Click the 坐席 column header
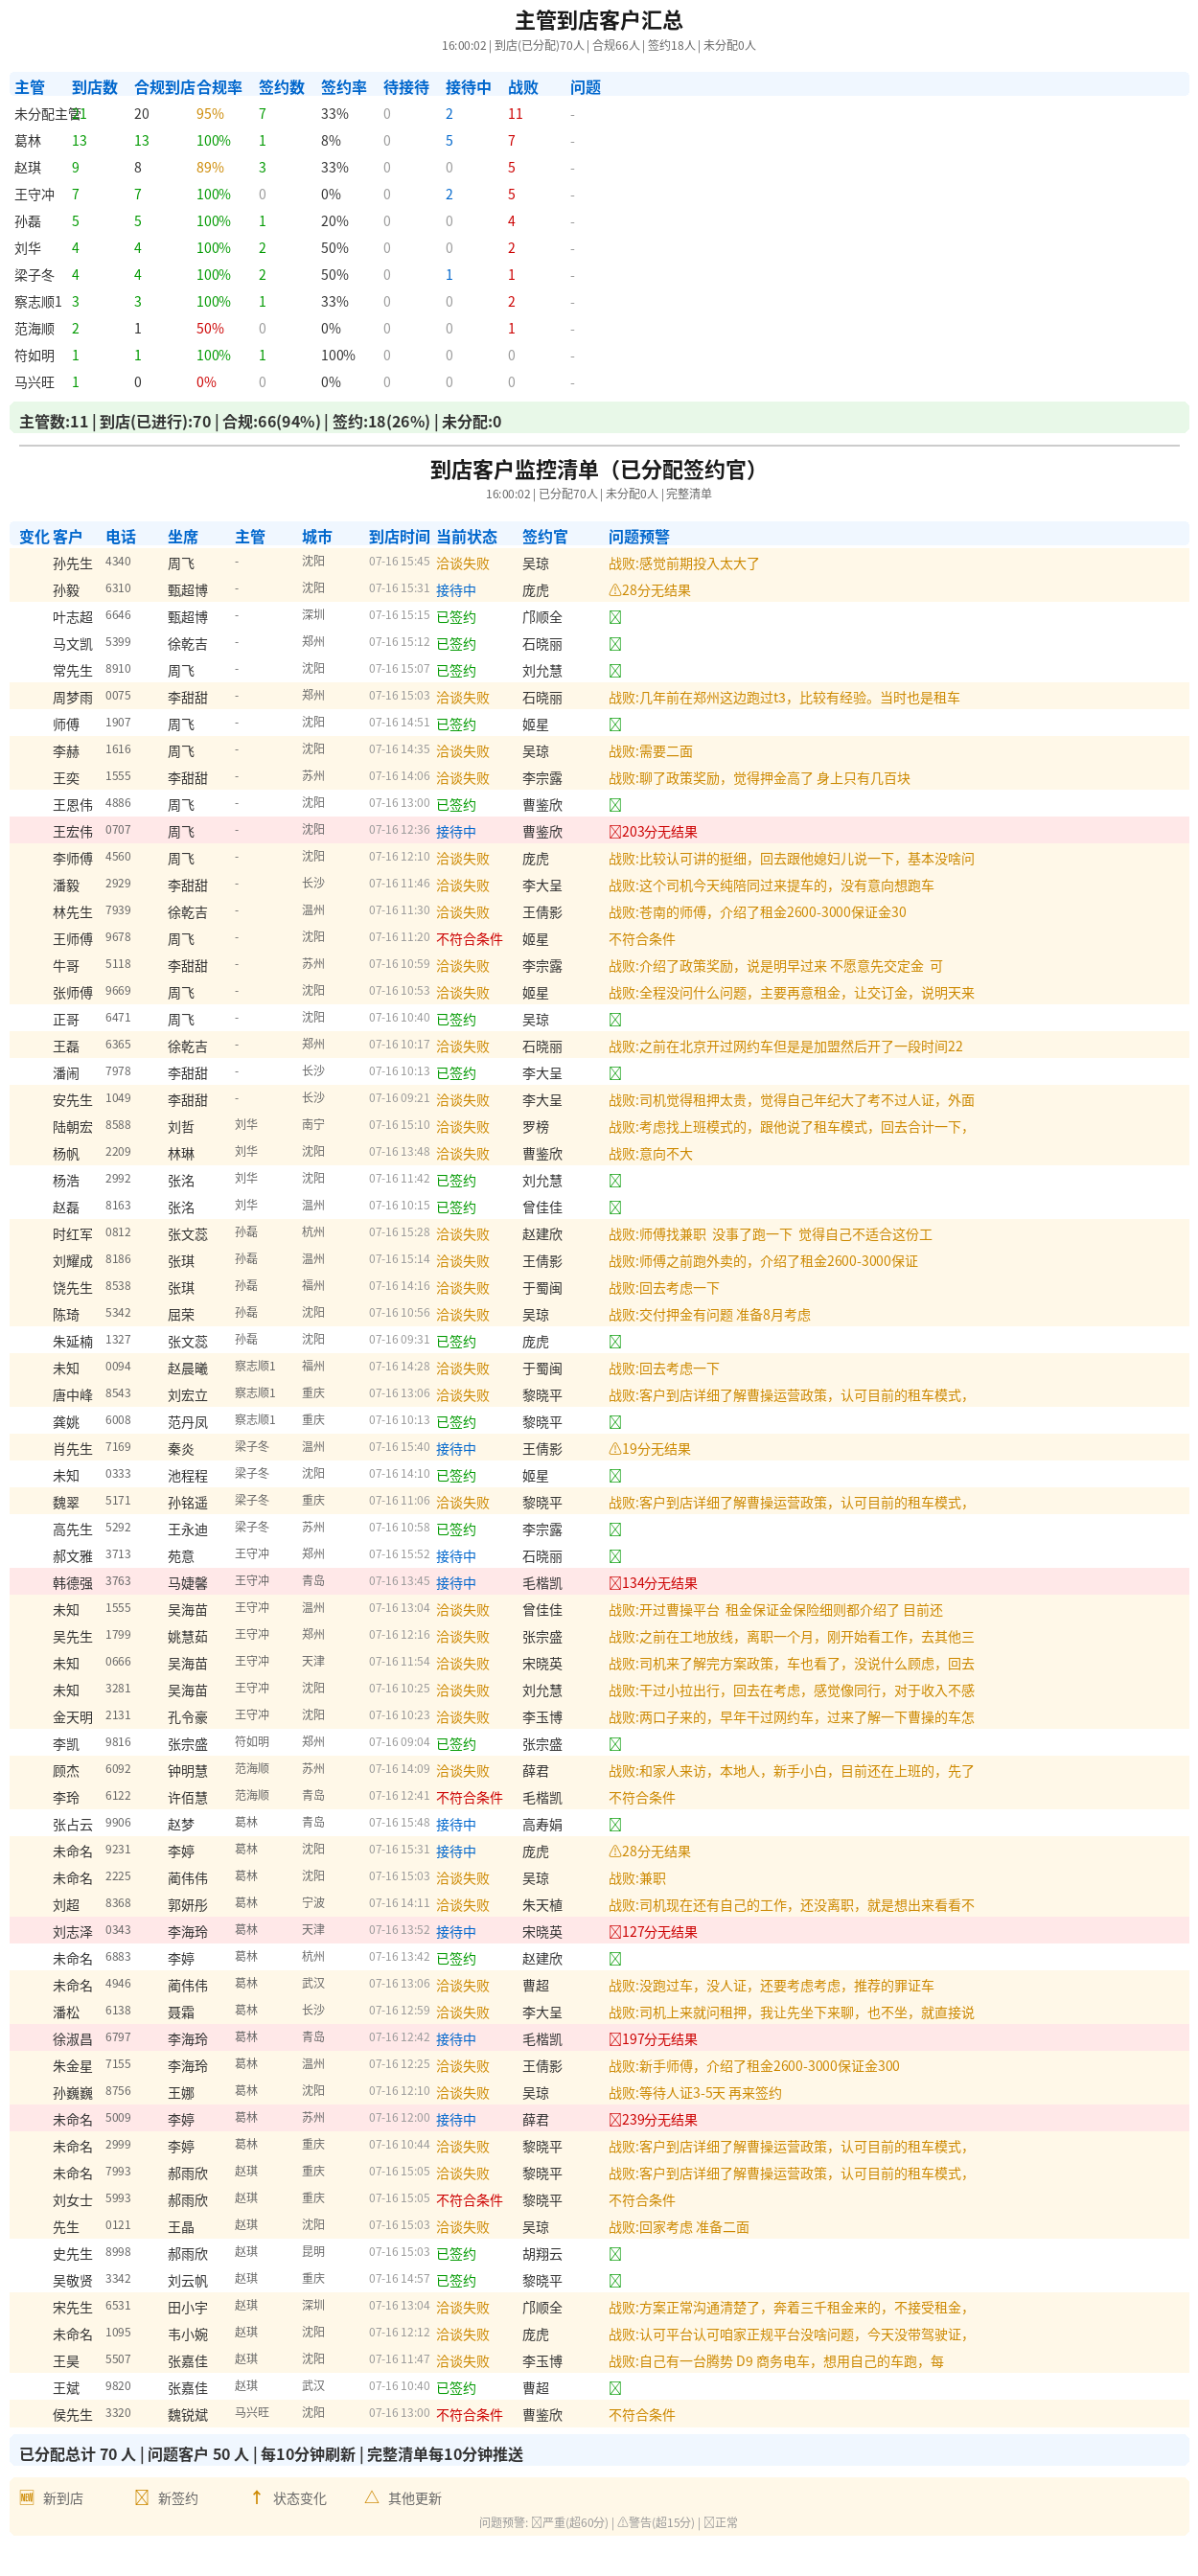Screen dimensions: 1198x2576 tap(183, 537)
